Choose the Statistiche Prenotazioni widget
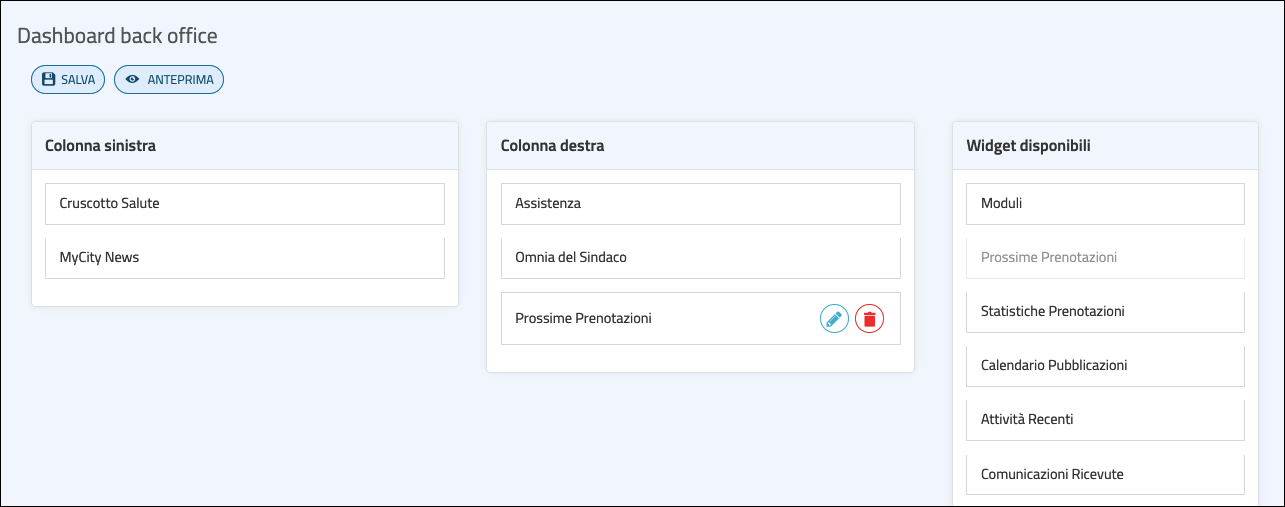Image resolution: width=1285 pixels, height=507 pixels. coord(1105,311)
